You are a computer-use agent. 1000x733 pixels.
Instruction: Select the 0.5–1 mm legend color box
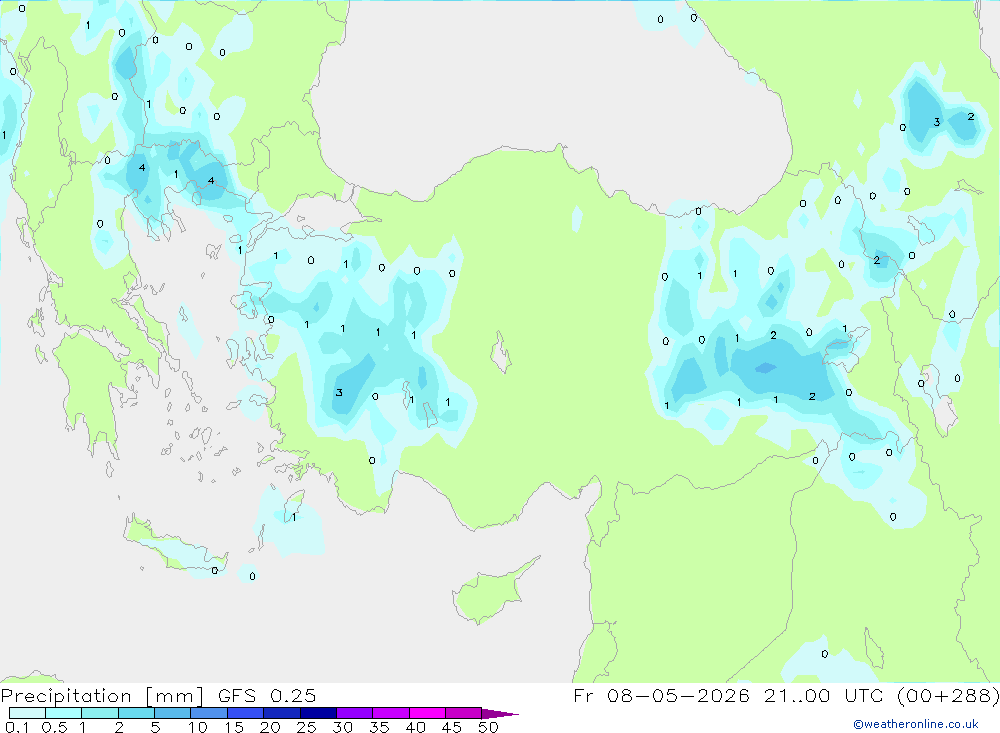pyautogui.click(x=64, y=713)
